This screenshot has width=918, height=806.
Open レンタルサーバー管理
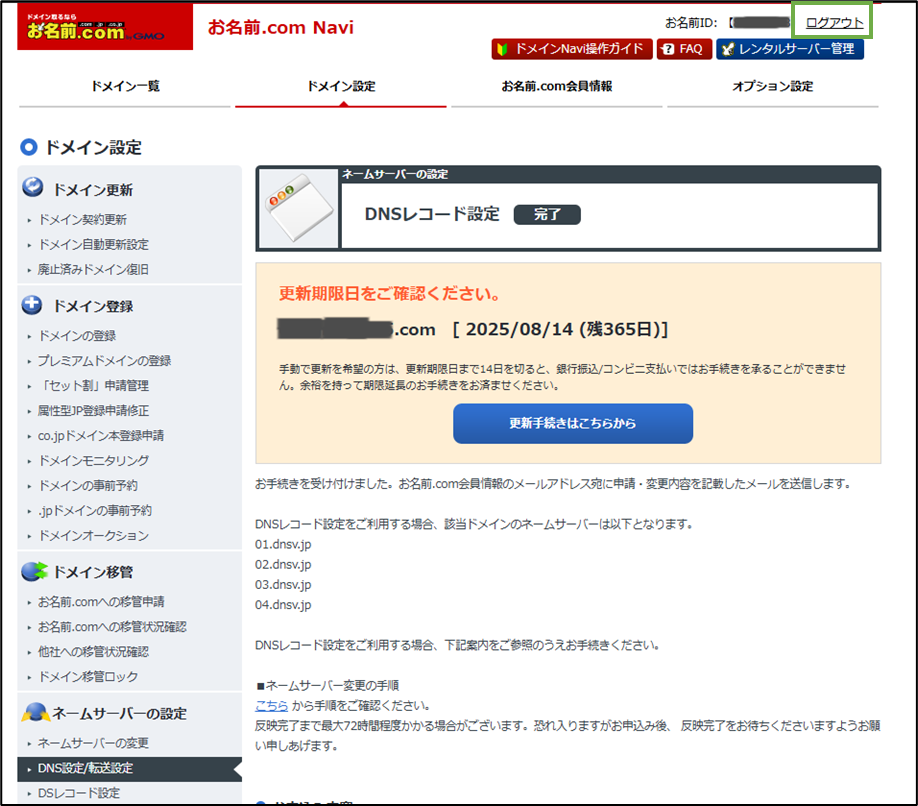click(790, 49)
